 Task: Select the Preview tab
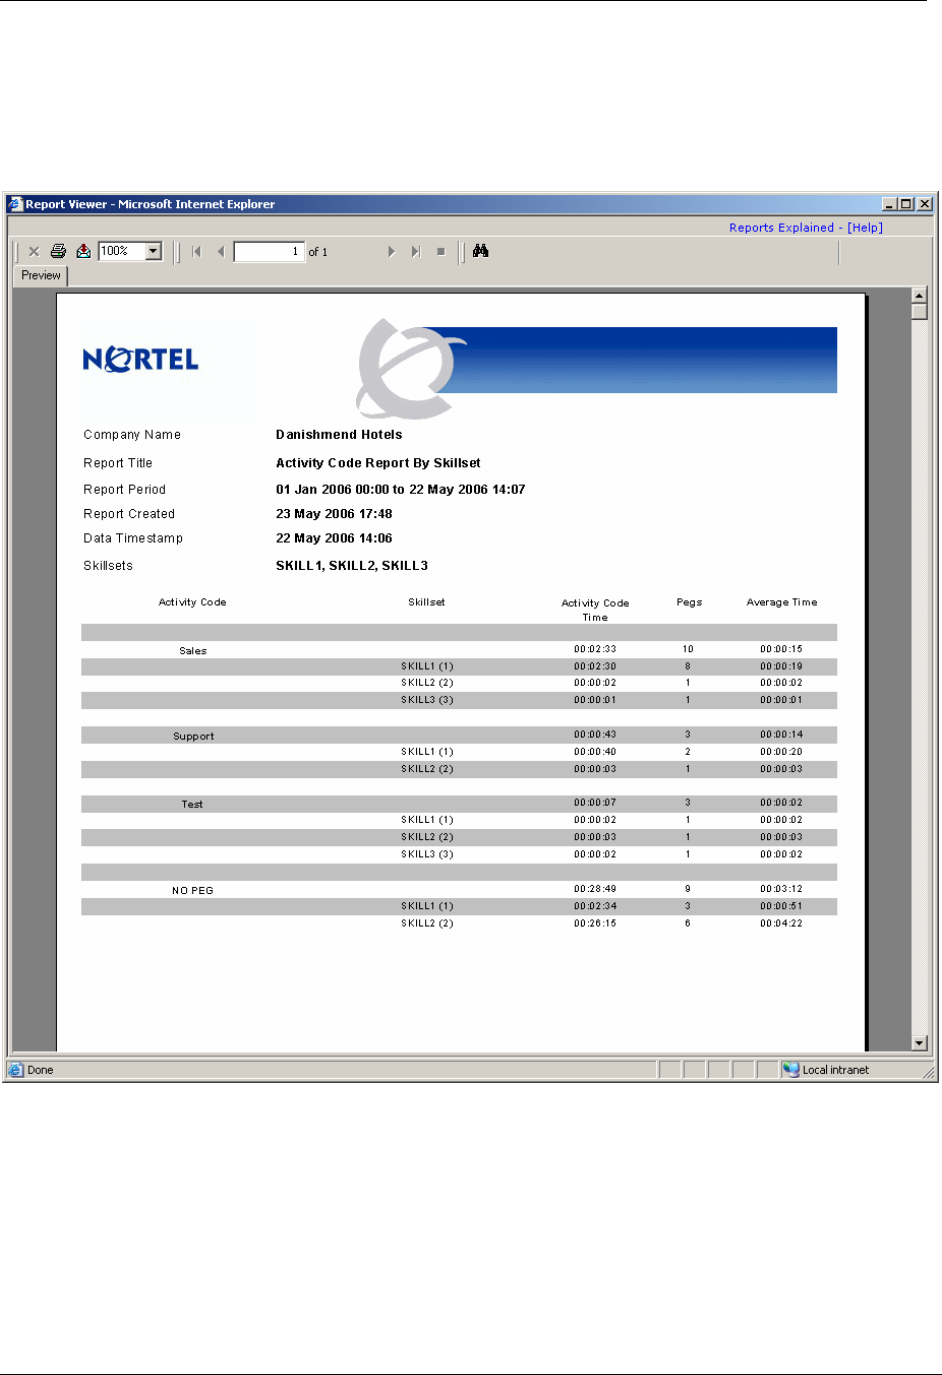pyautogui.click(x=41, y=275)
